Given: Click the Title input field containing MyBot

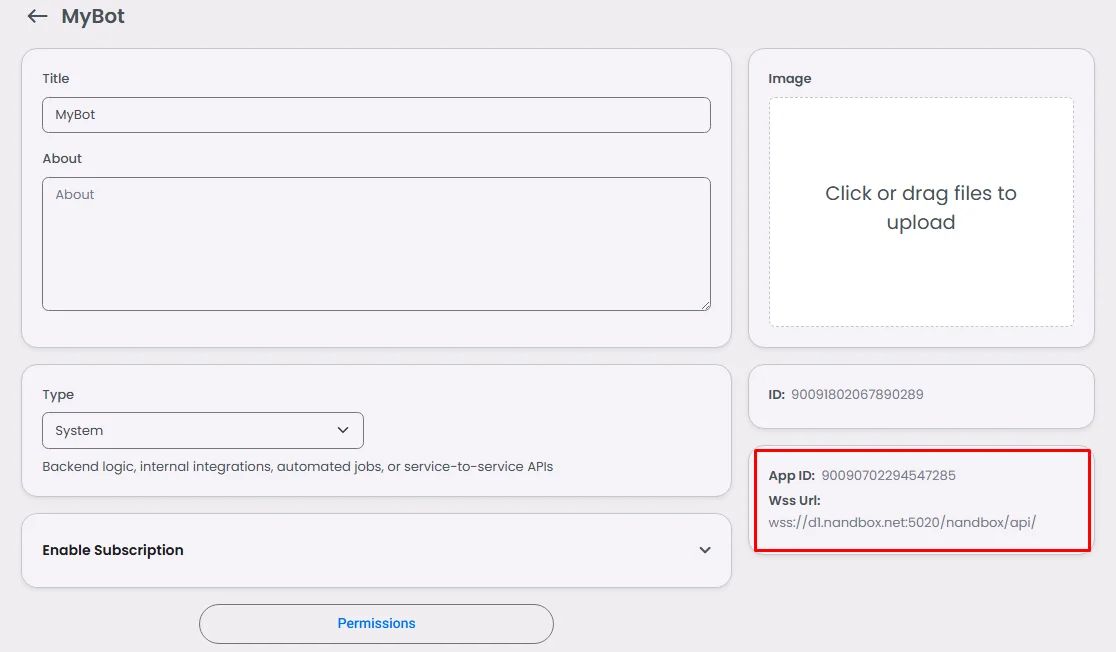Looking at the screenshot, I should pyautogui.click(x=376, y=115).
